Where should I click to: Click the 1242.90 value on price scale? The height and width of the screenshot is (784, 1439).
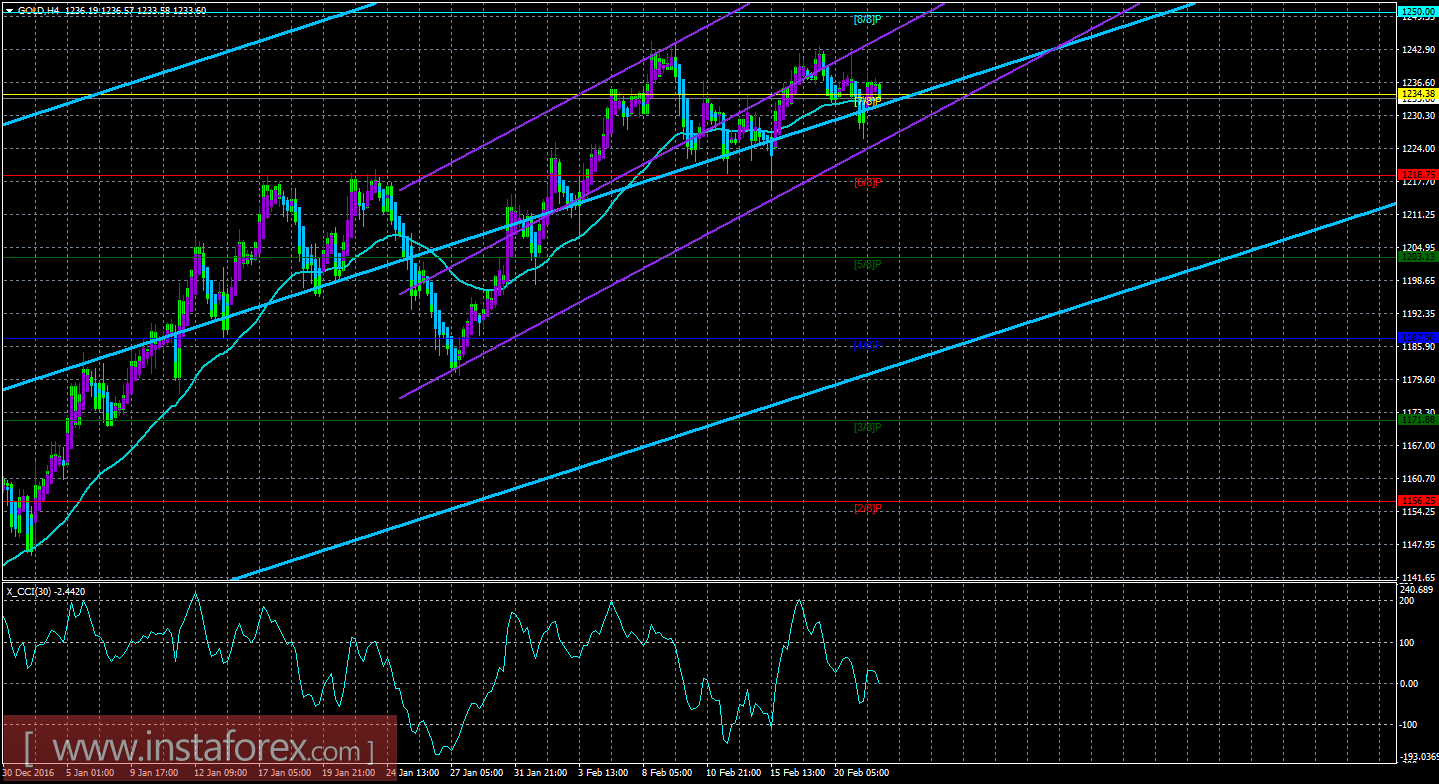point(1417,50)
